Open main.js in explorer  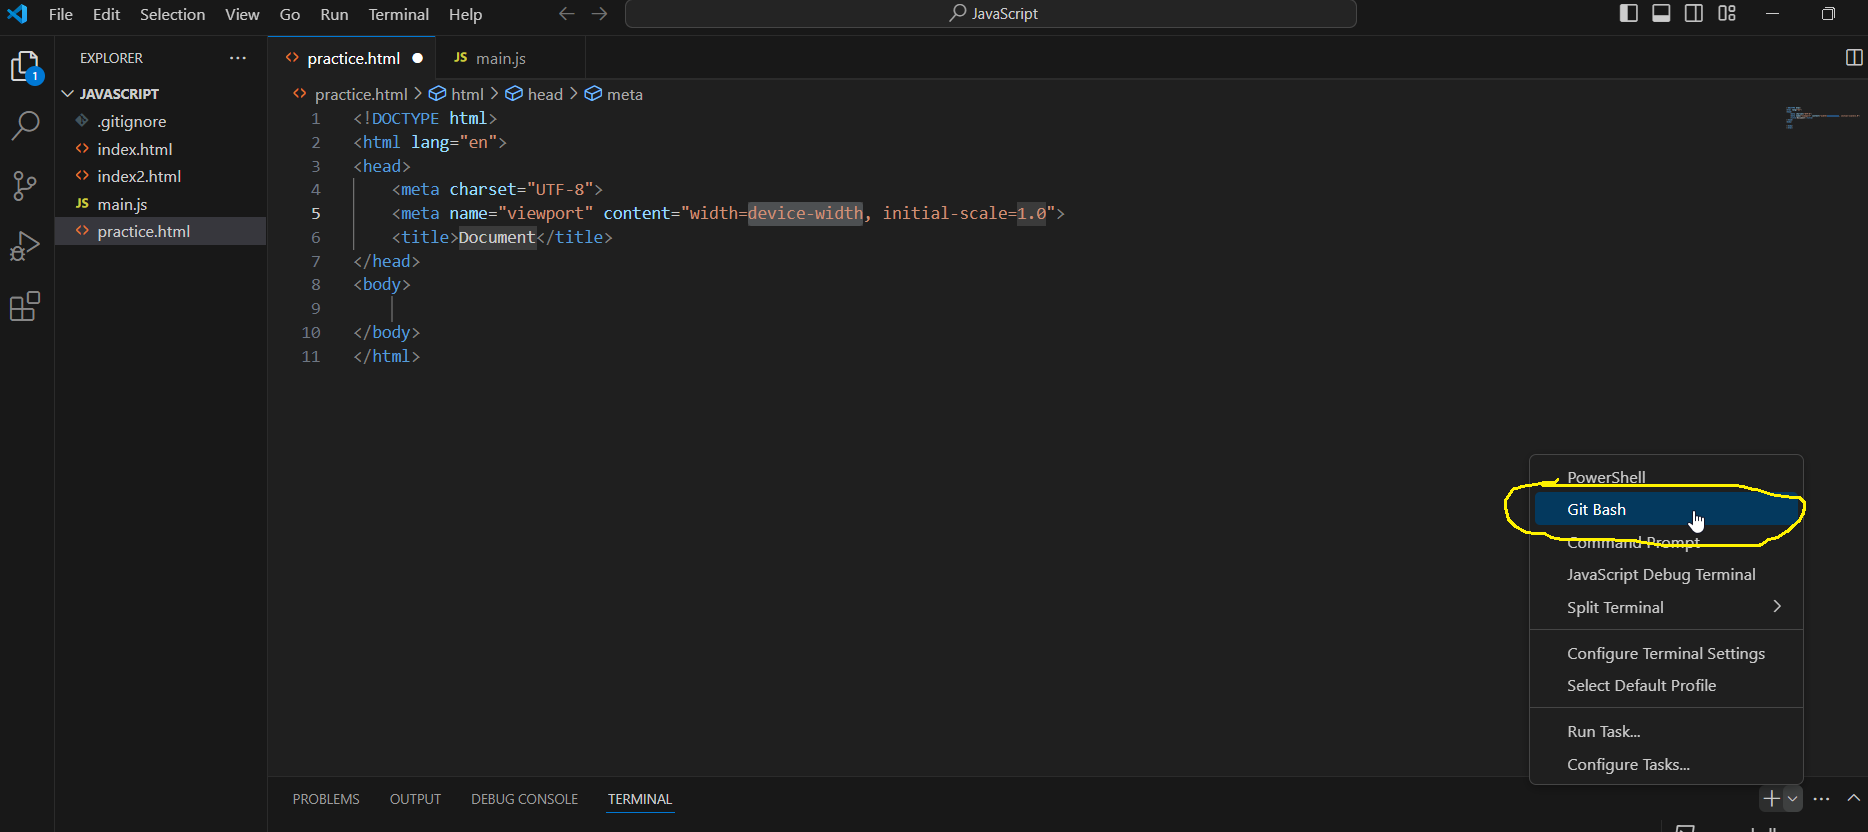click(160, 204)
